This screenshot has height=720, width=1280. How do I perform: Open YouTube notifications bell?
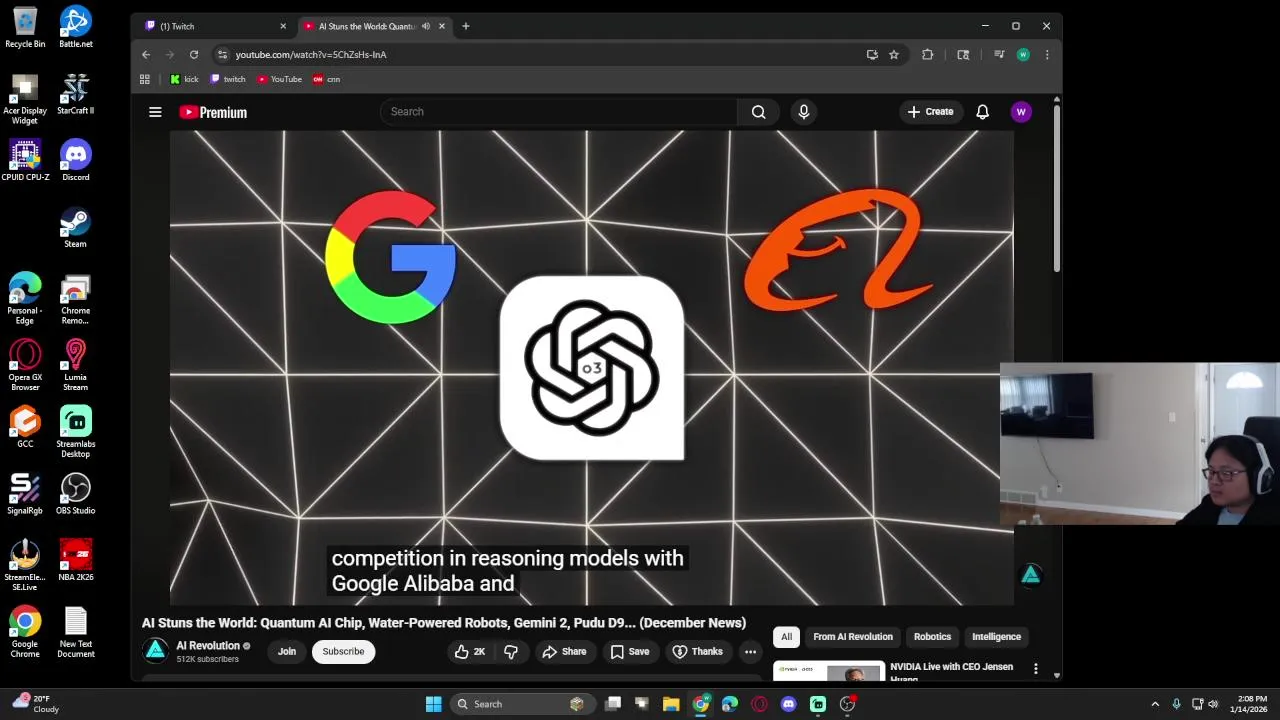[x=982, y=112]
